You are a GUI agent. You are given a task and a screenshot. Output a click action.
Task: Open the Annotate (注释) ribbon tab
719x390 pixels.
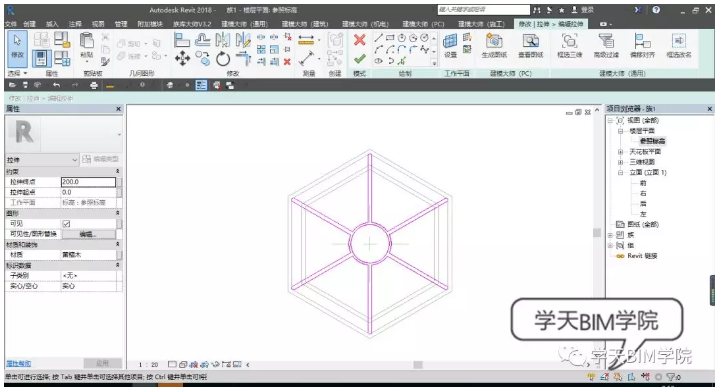75,24
